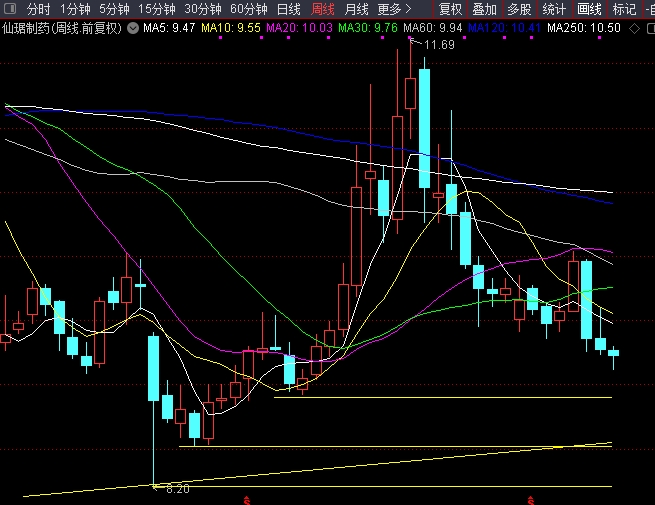Select the 30分钟 period tab
655x505 pixels.
click(203, 9)
